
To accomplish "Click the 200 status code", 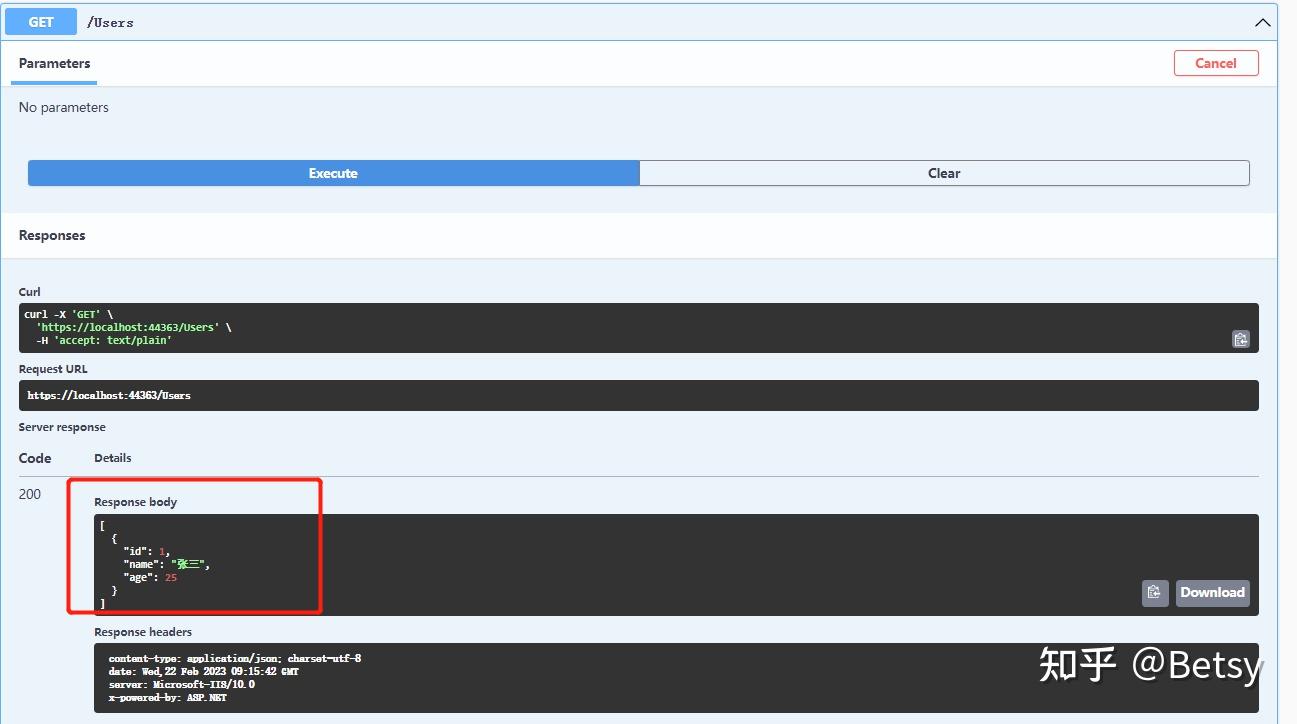I will click(x=30, y=494).
